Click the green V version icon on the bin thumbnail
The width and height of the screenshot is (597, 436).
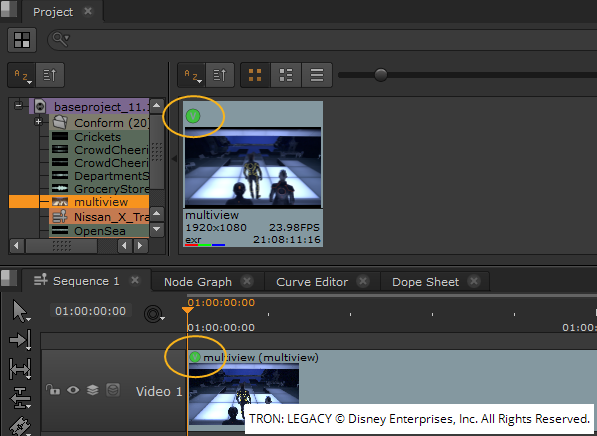click(193, 116)
